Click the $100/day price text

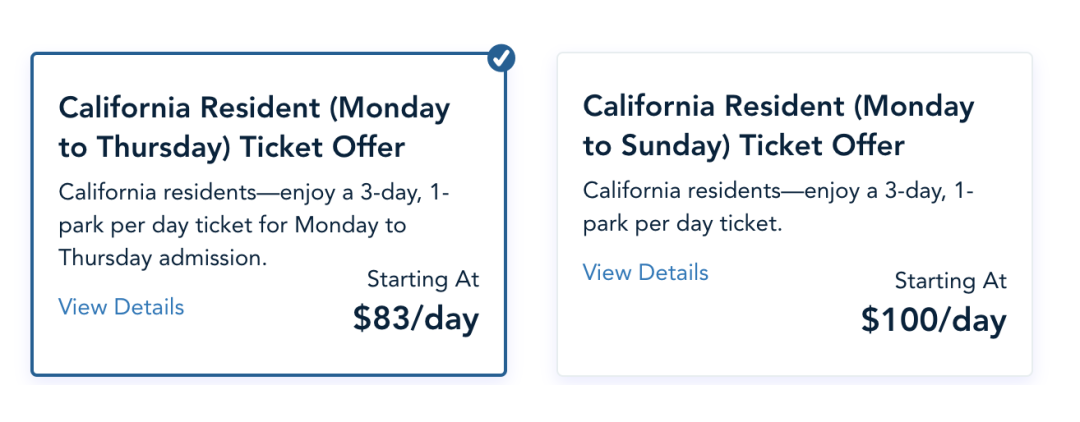pyautogui.click(x=934, y=321)
